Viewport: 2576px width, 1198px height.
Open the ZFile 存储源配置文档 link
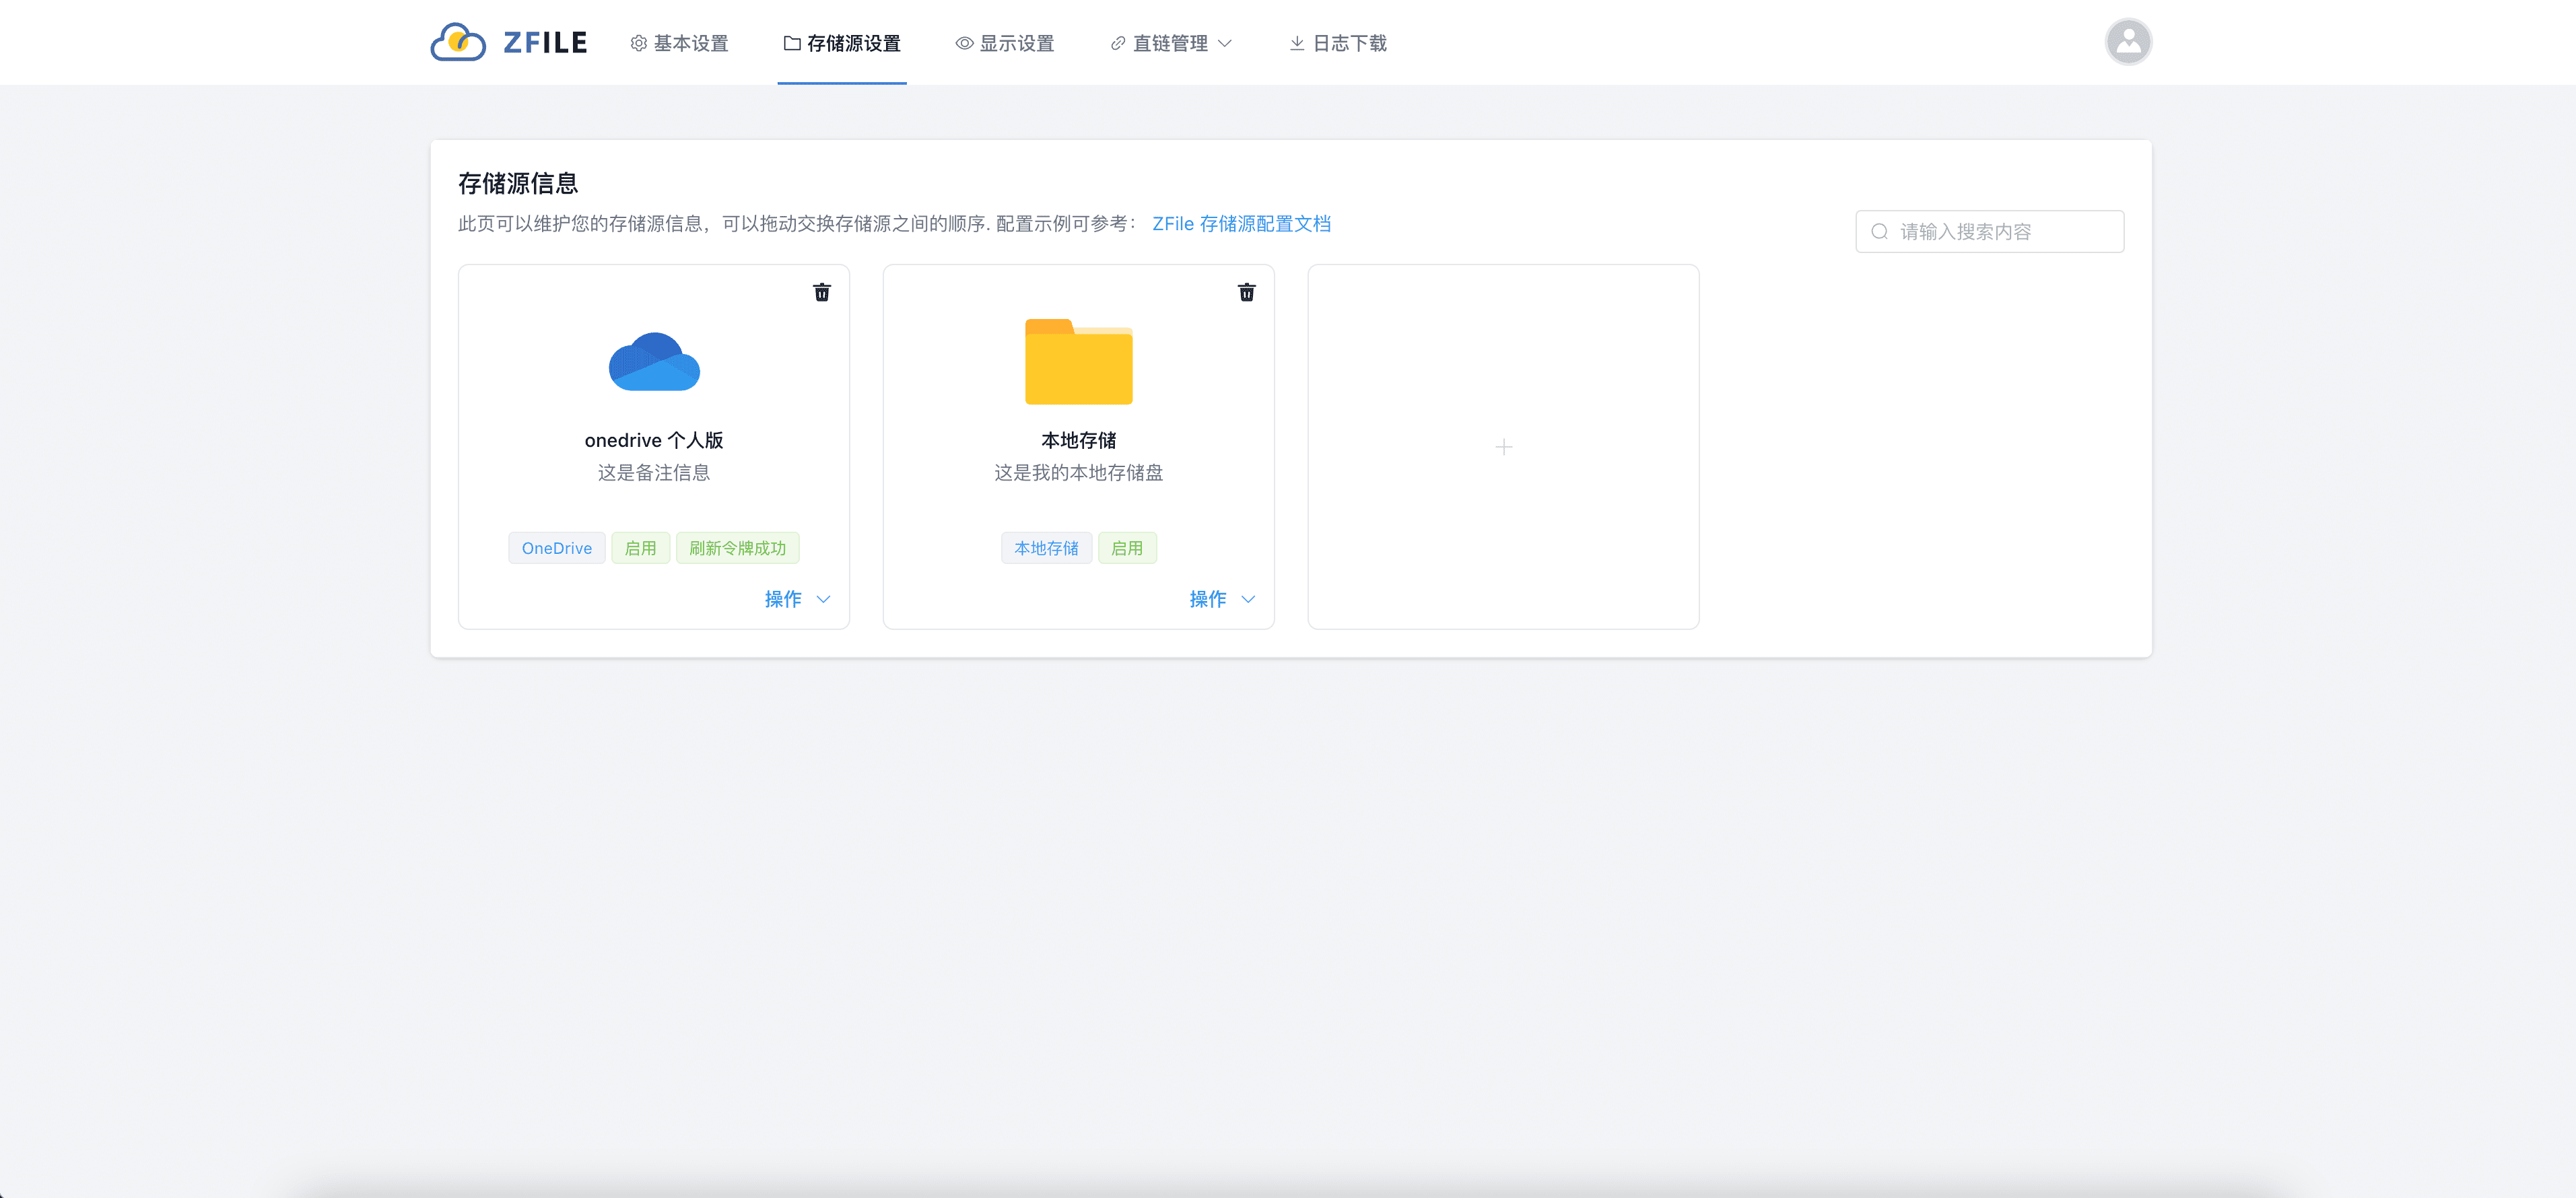(x=1241, y=224)
